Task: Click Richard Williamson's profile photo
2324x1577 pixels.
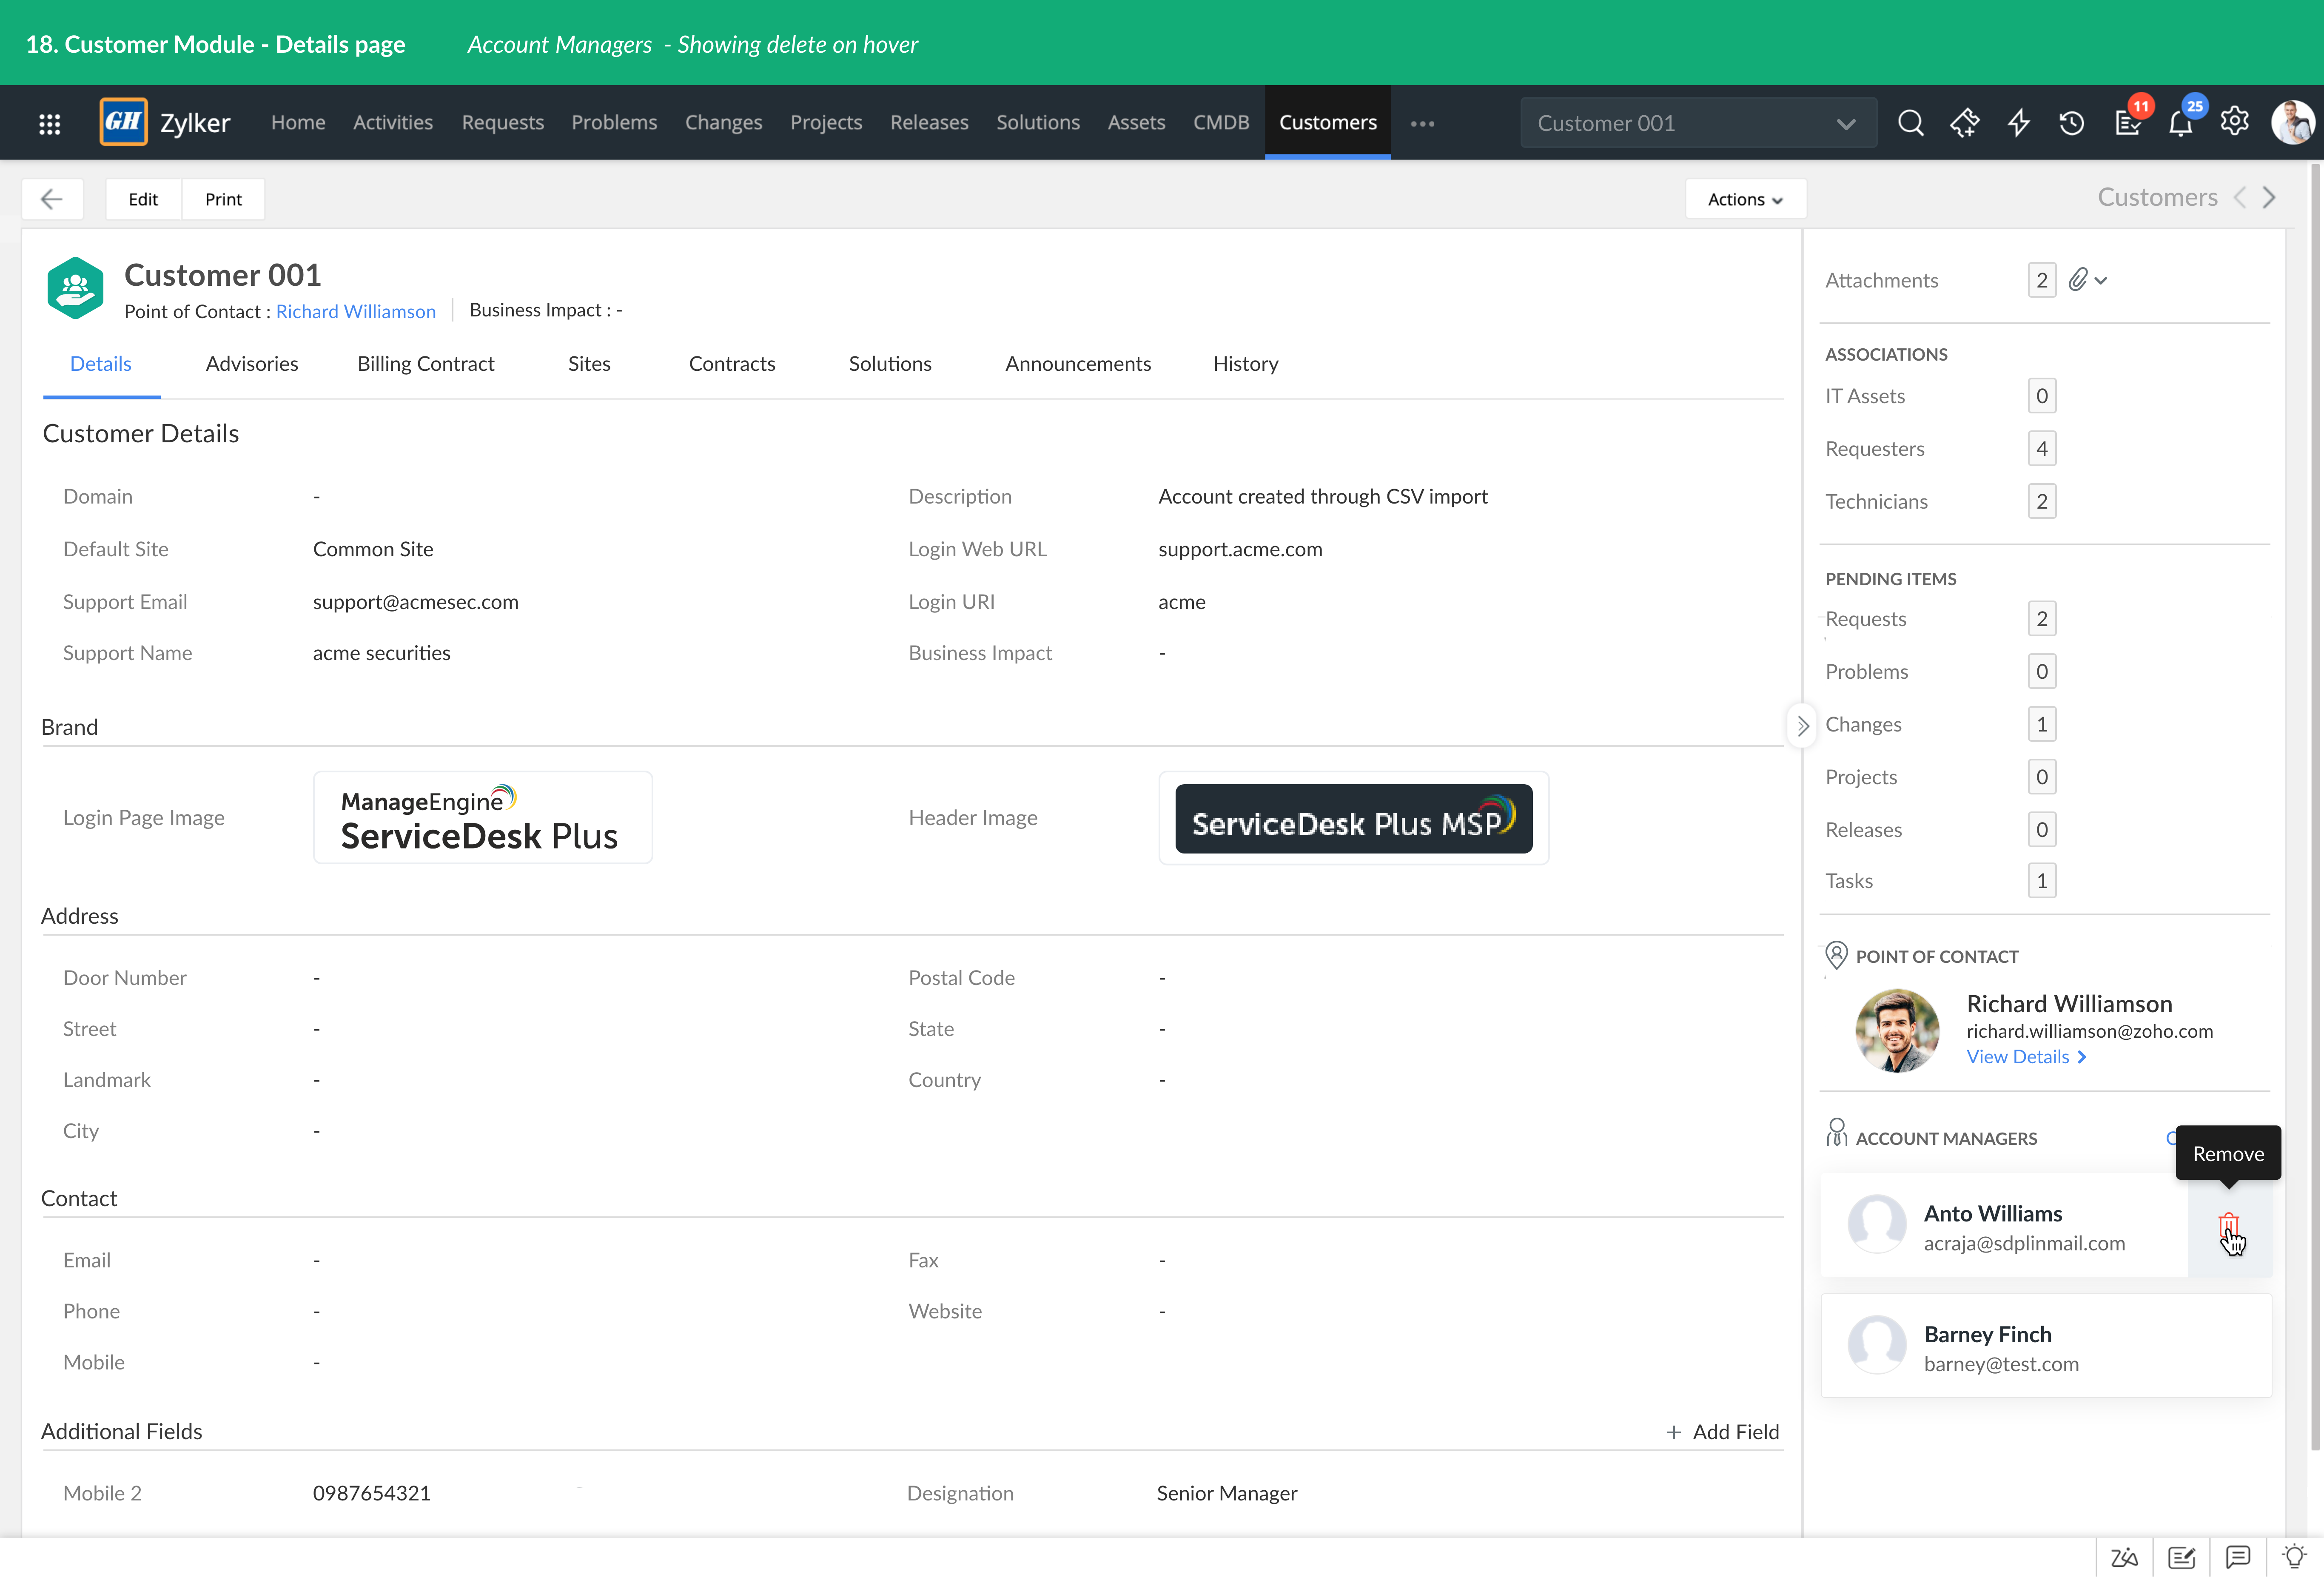Action: coord(1897,1030)
